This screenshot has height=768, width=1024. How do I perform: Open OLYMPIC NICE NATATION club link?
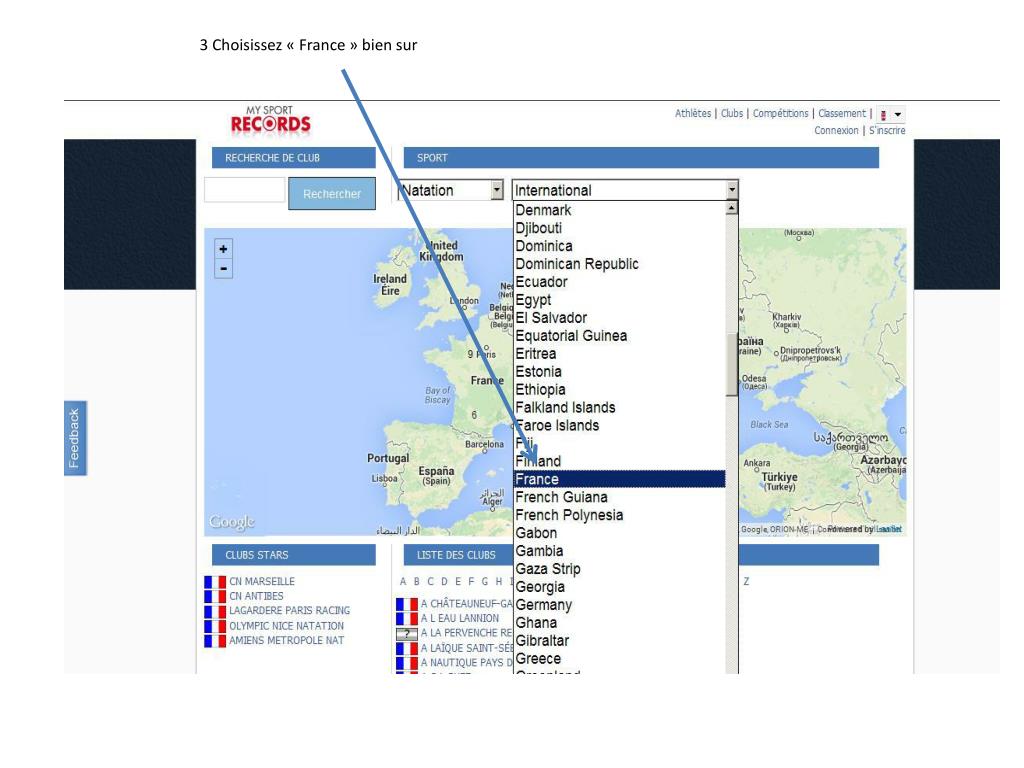click(x=286, y=626)
